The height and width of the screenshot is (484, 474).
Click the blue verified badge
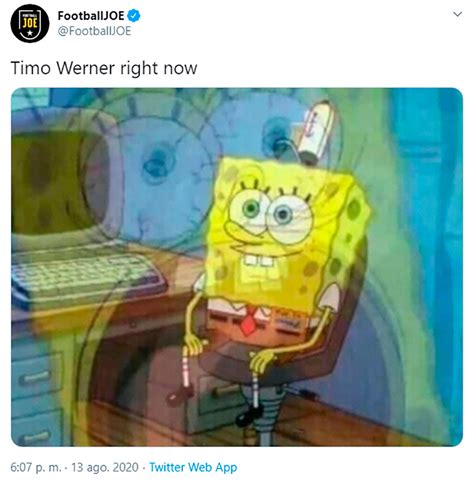pyautogui.click(x=134, y=16)
